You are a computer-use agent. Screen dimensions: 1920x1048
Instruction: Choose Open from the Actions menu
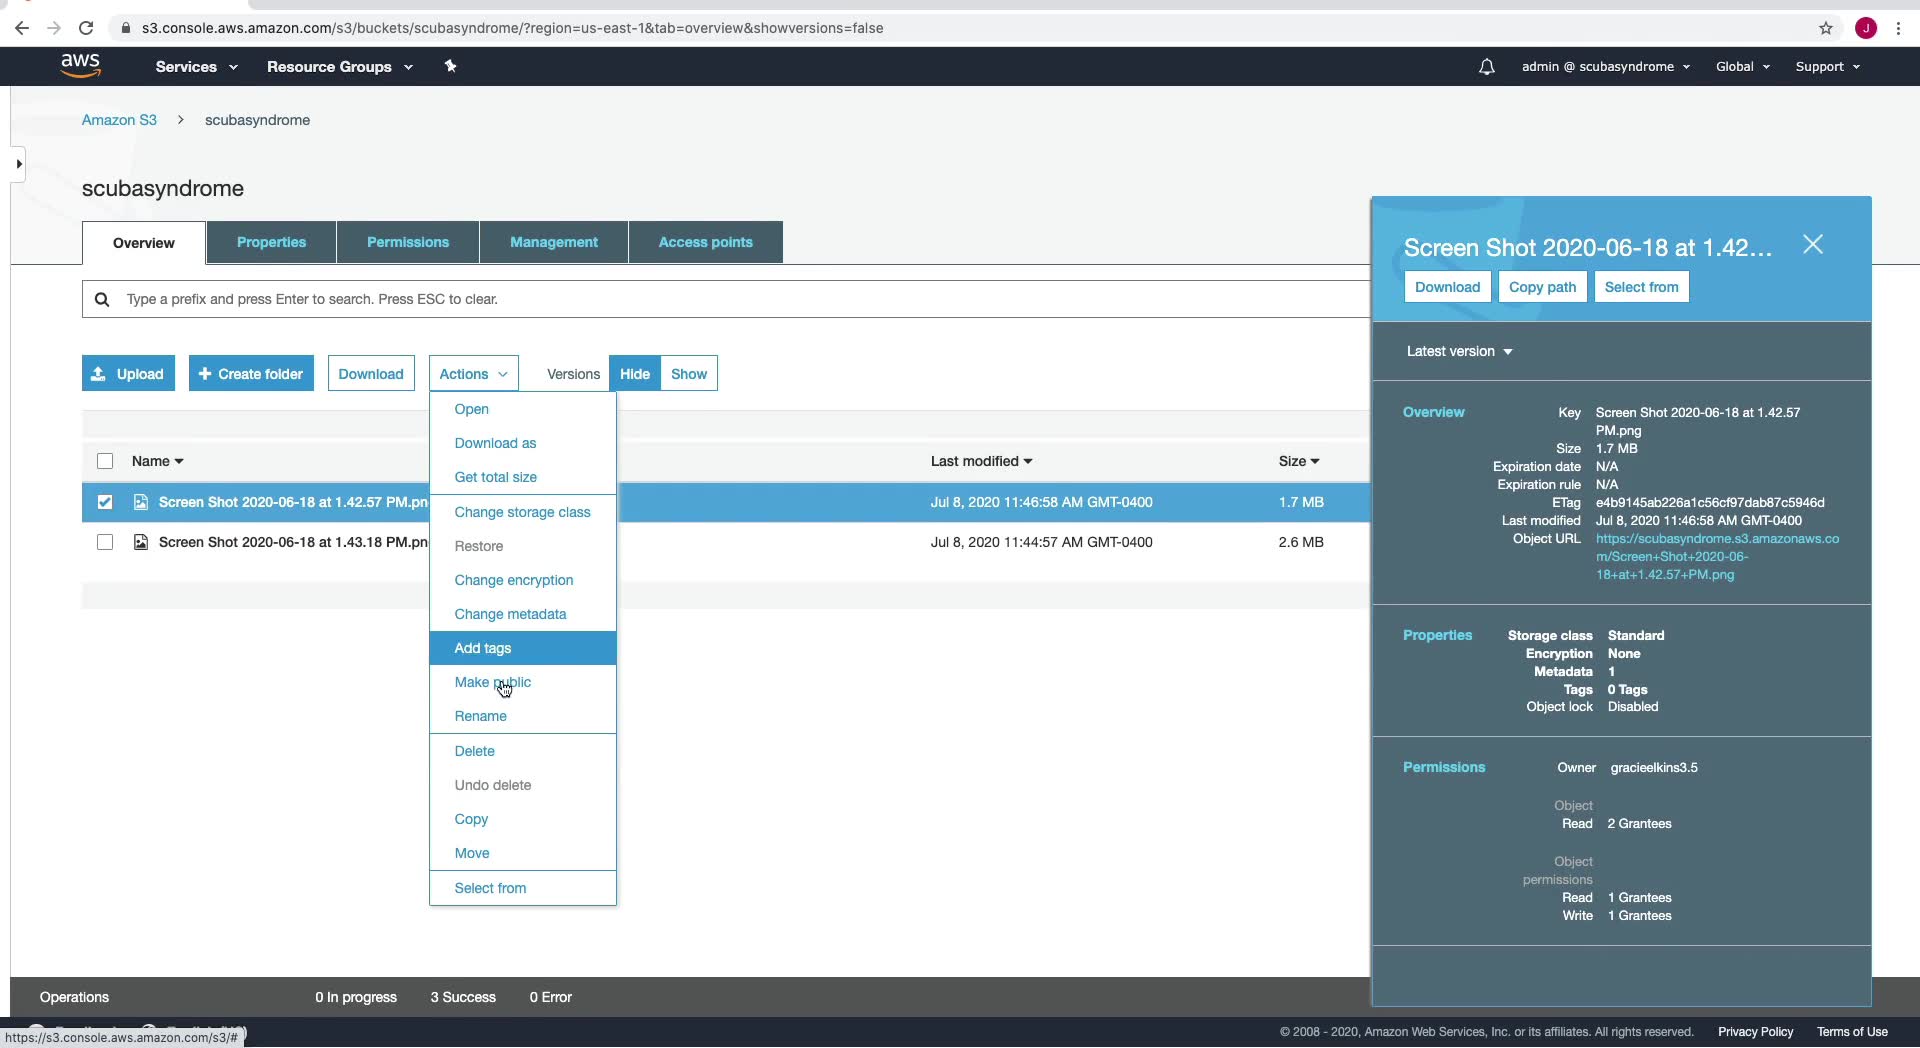(523, 409)
